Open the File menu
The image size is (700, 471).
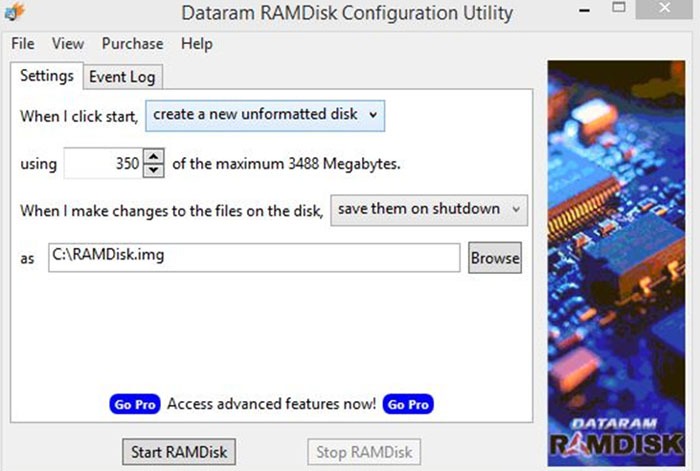tap(23, 44)
